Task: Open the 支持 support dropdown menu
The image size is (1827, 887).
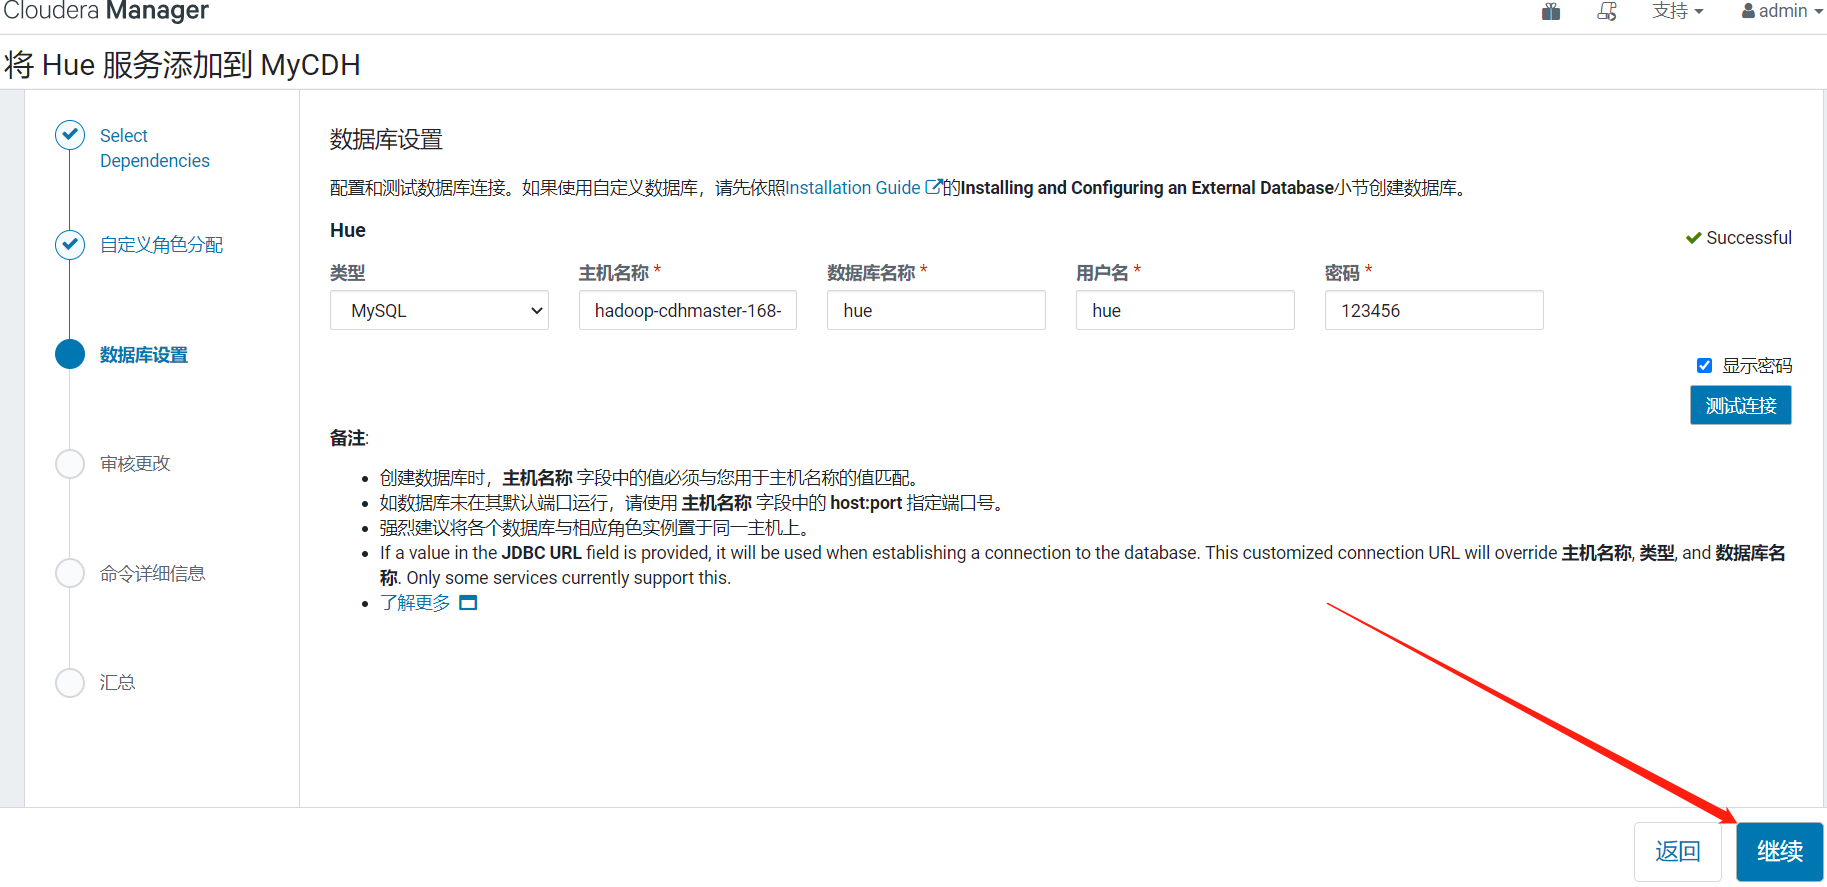Action: [x=1677, y=11]
